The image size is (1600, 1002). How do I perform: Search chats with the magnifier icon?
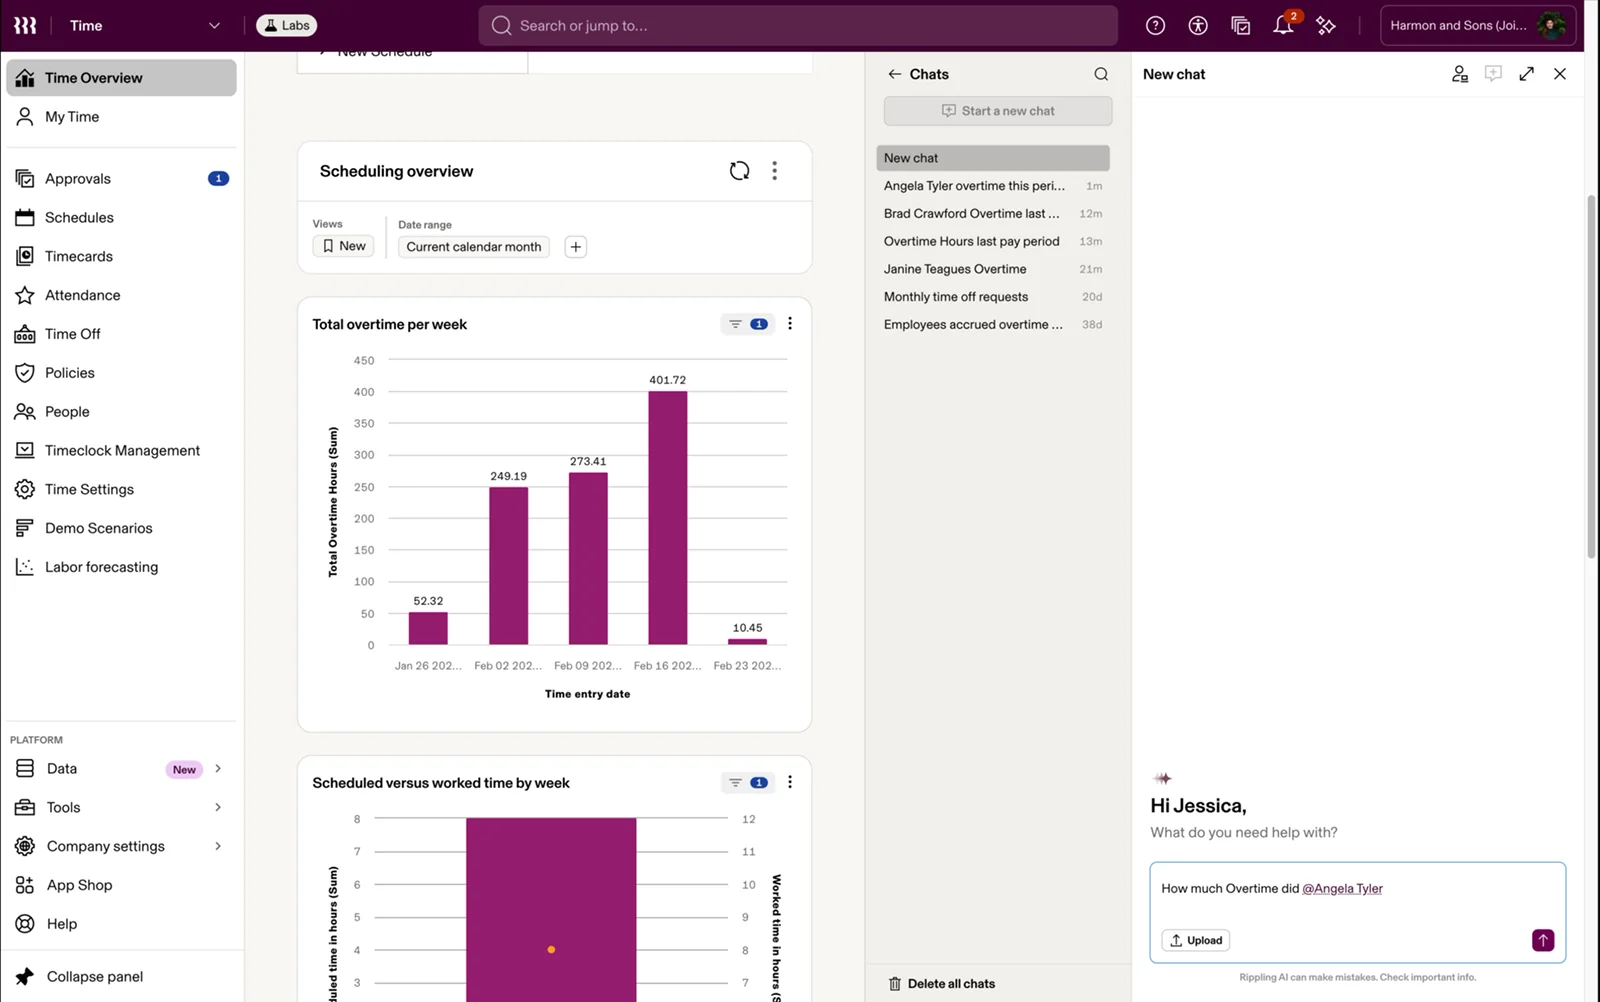click(x=1101, y=74)
